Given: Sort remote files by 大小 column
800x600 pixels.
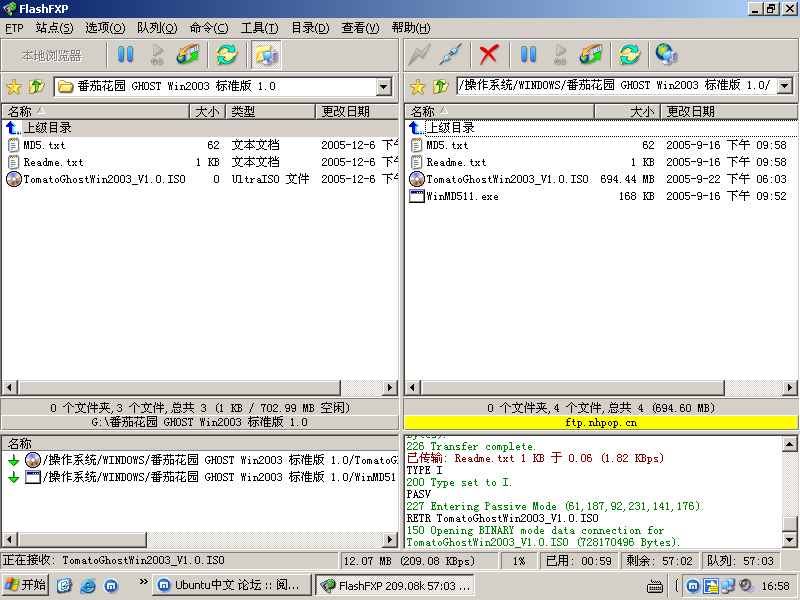Looking at the screenshot, I should [628, 111].
